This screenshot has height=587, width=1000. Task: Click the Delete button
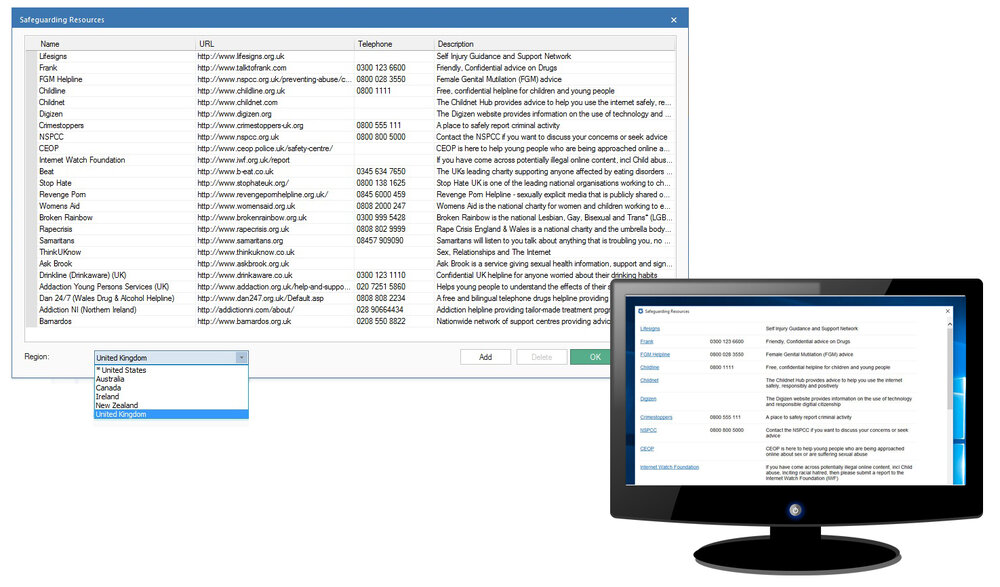tap(541, 357)
